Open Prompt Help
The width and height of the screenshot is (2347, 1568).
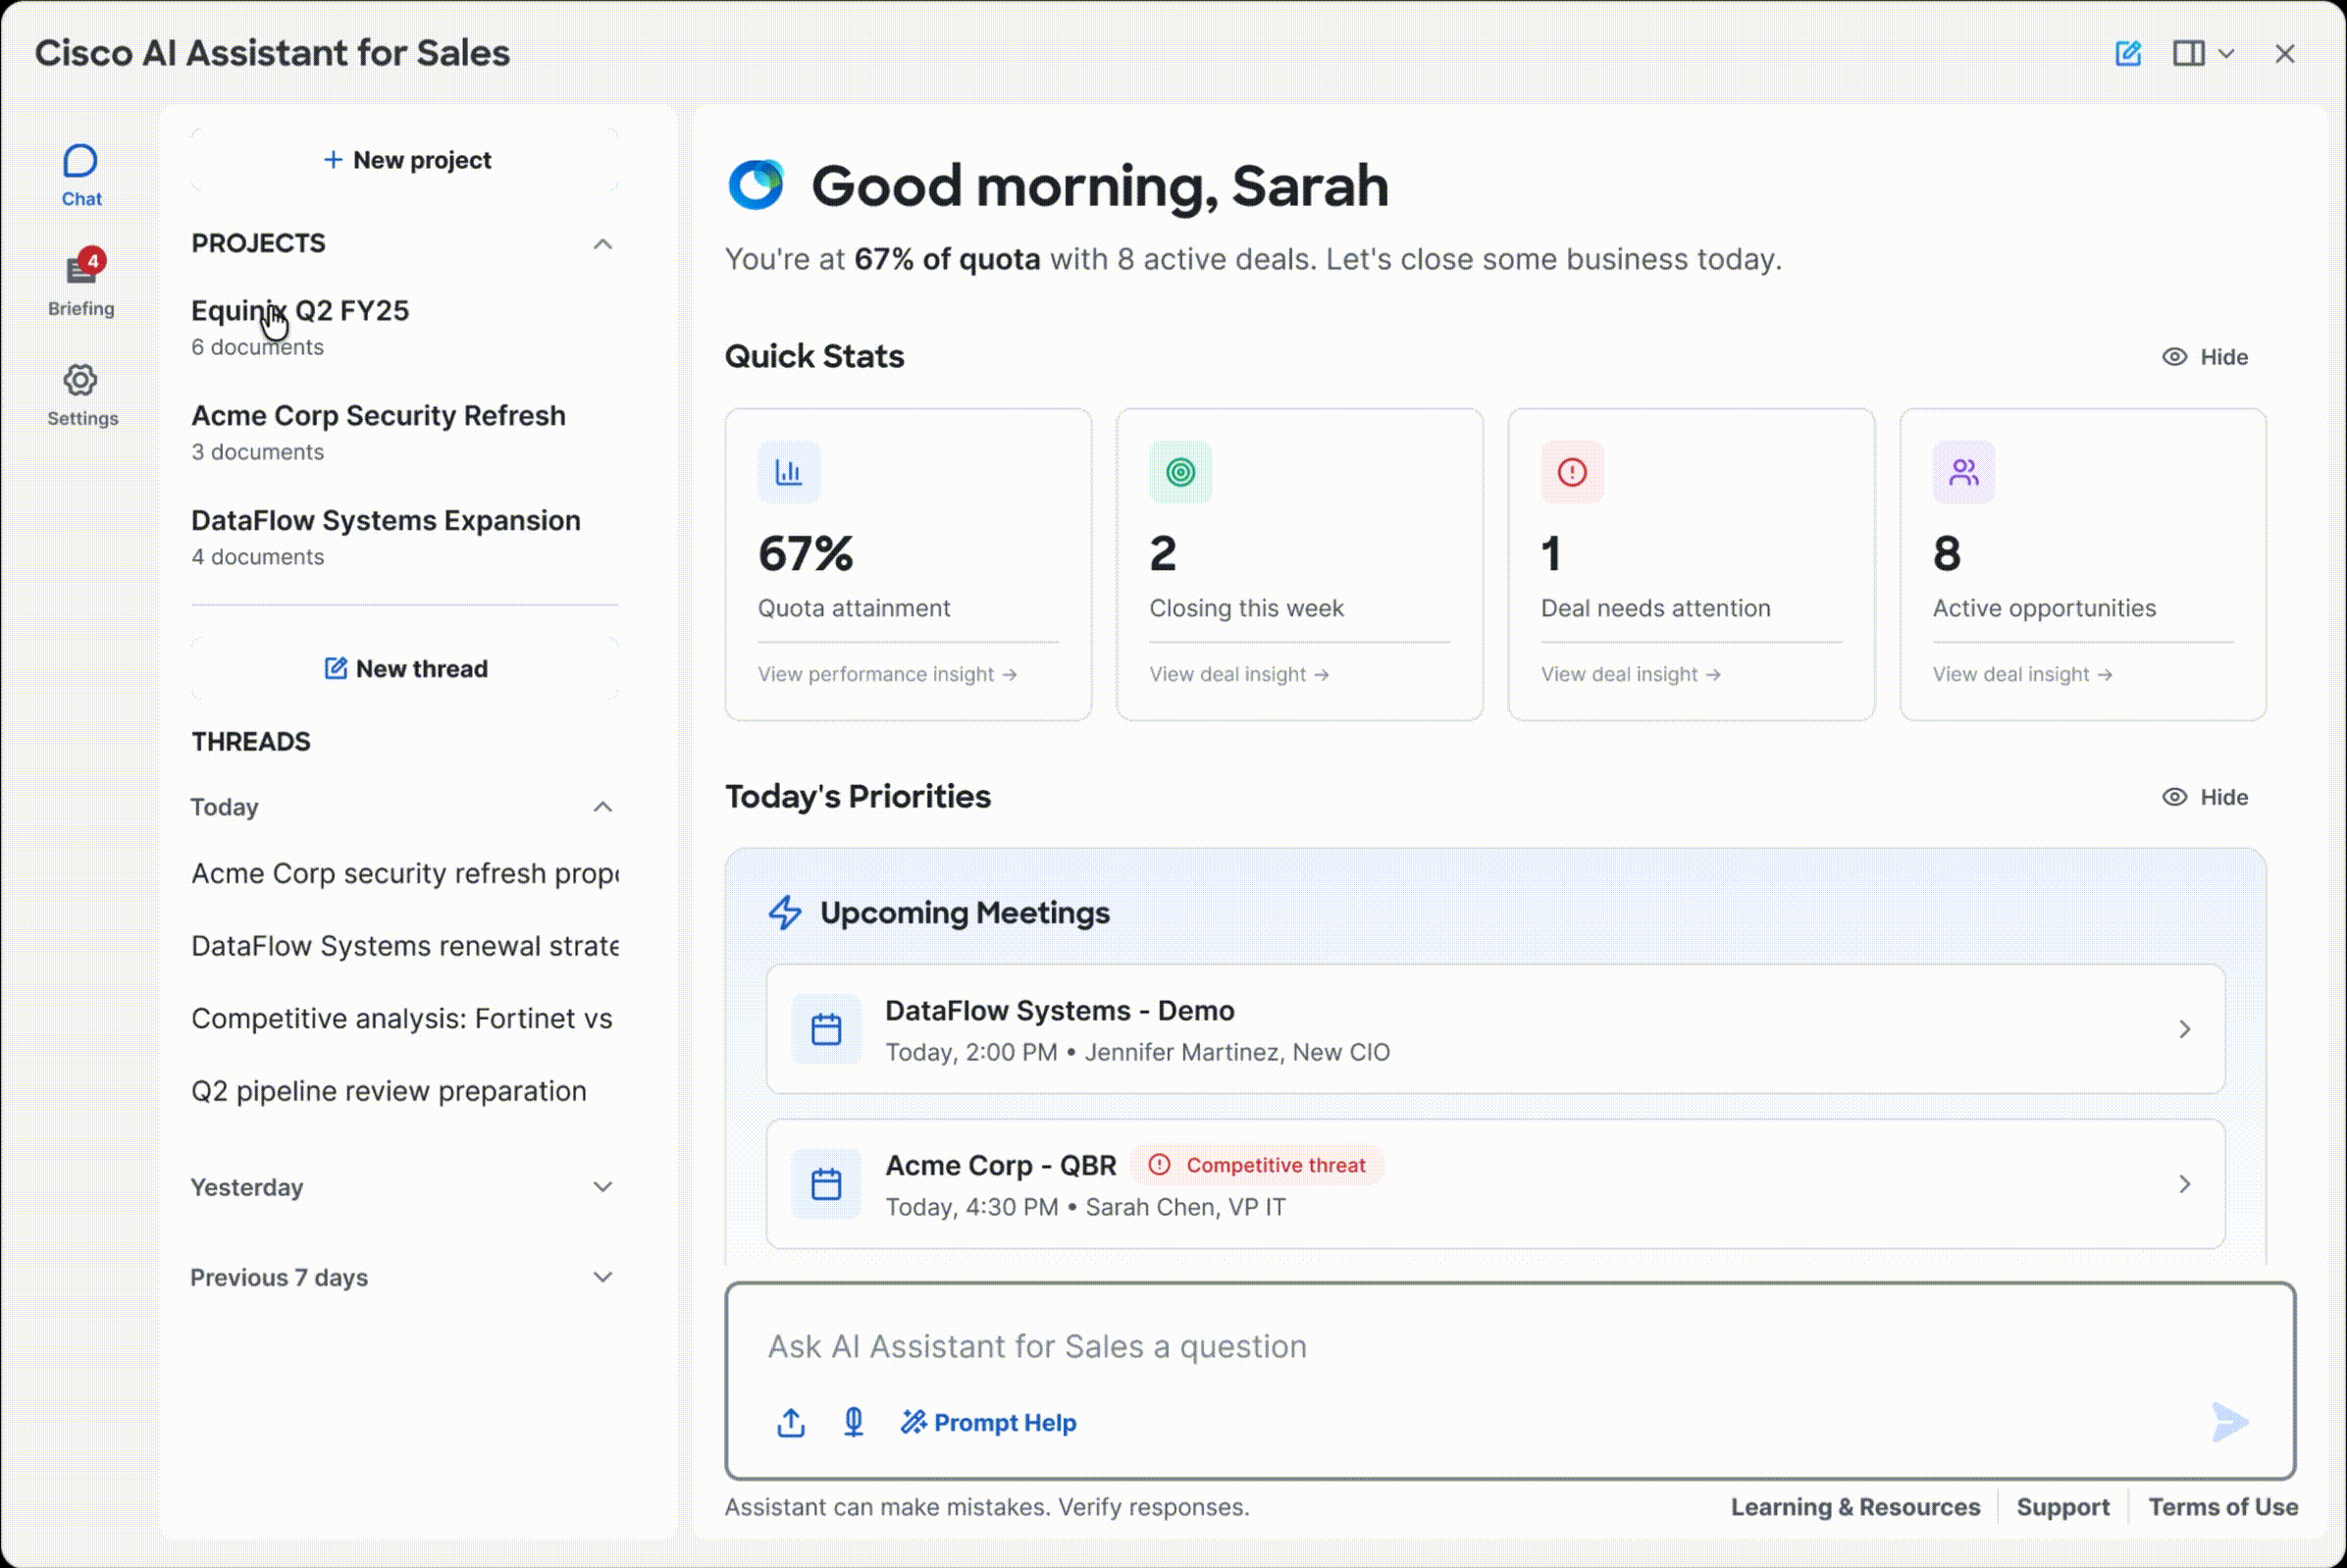pyautogui.click(x=988, y=1422)
